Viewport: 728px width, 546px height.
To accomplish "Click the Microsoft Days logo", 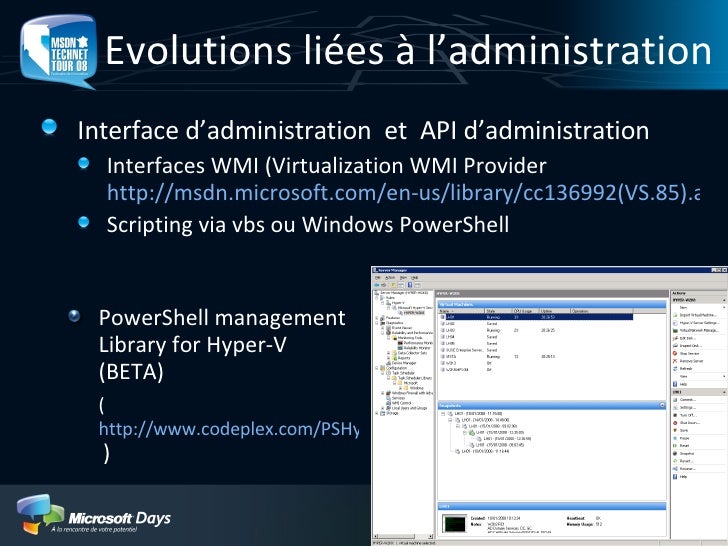I will (94, 515).
